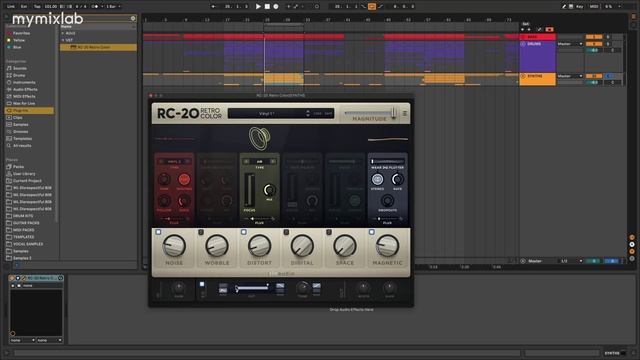
Task: Open the Noise type selector
Action: 174,162
